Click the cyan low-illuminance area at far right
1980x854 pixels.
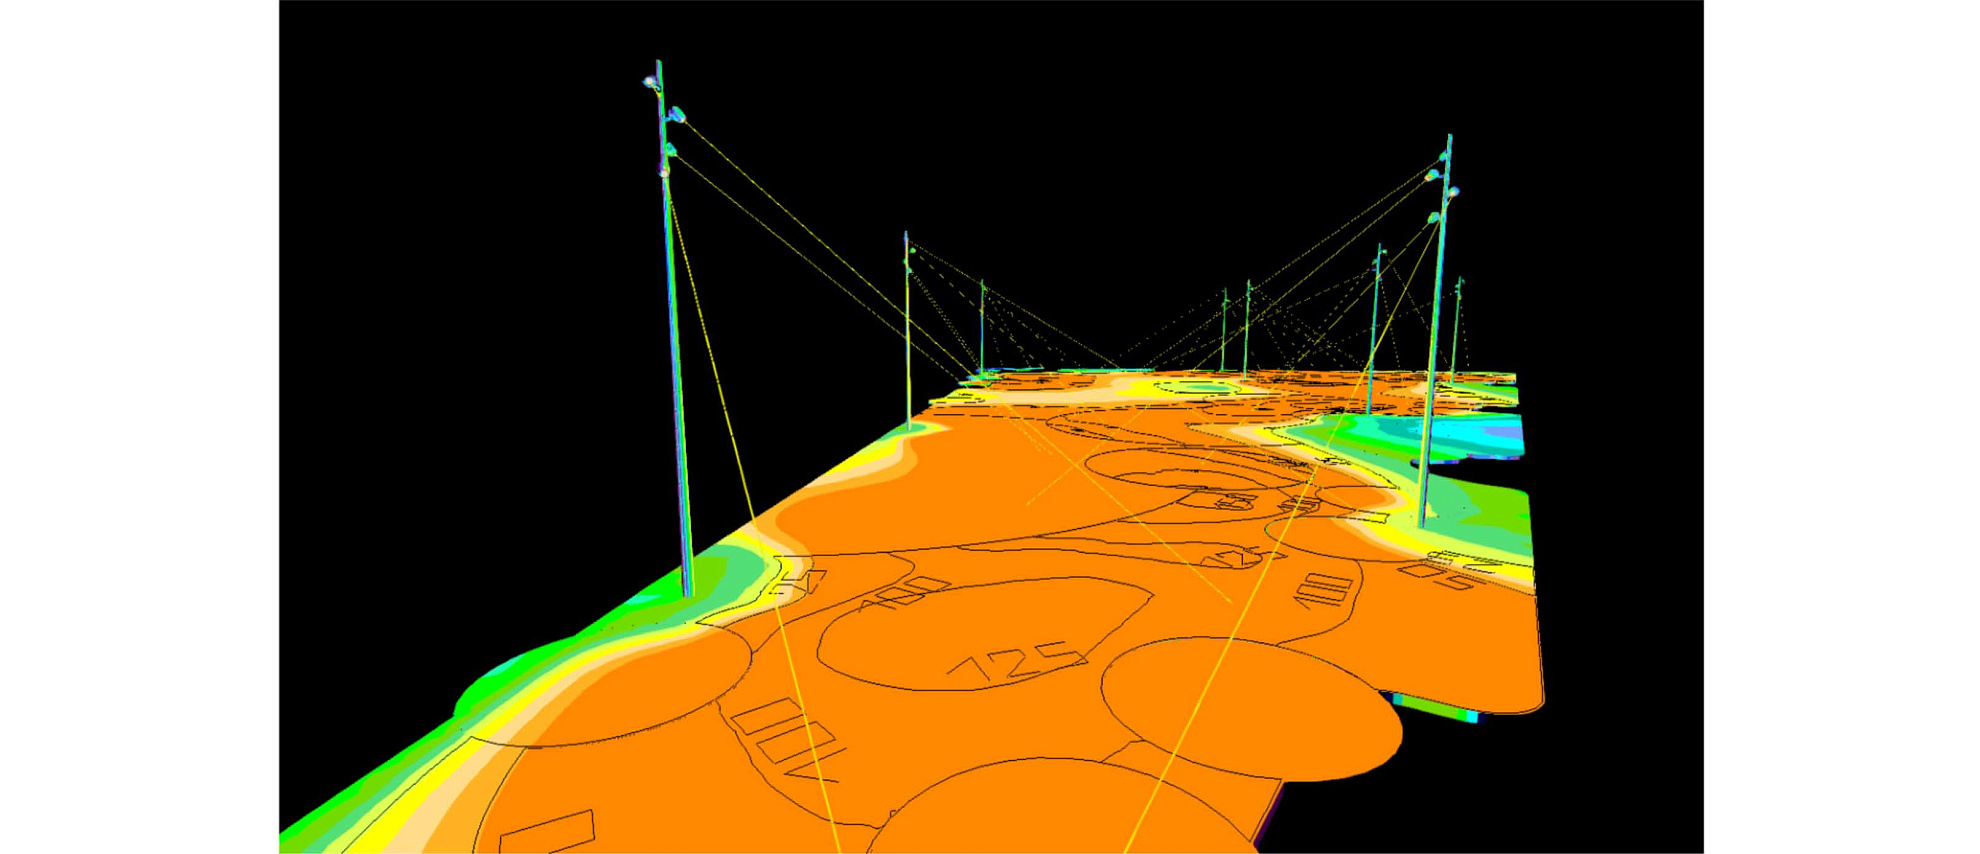tap(1490, 435)
